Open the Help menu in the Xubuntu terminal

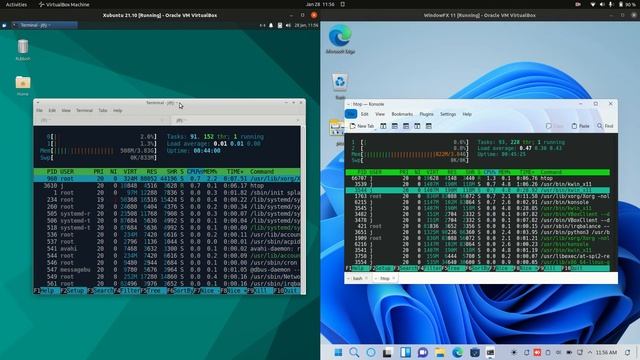point(118,111)
